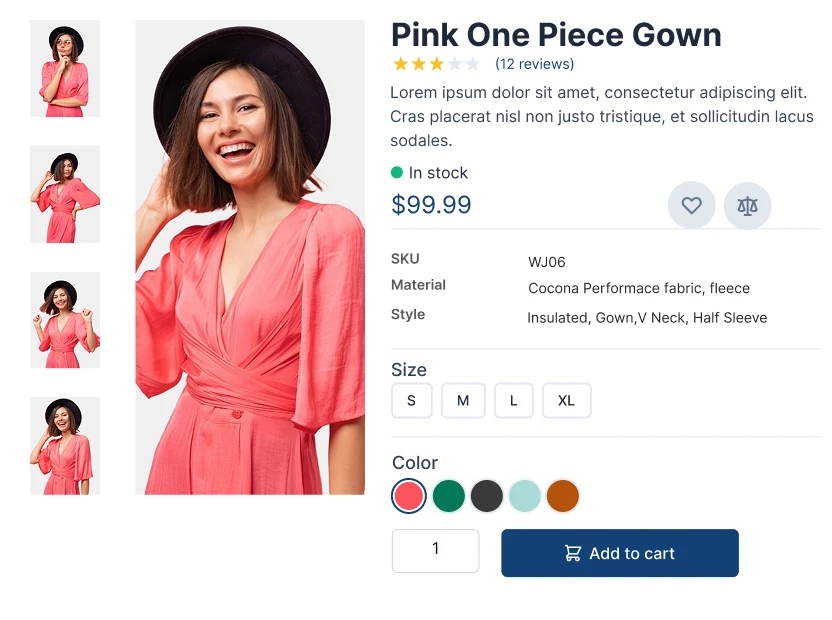Pick size XL option

click(x=566, y=401)
